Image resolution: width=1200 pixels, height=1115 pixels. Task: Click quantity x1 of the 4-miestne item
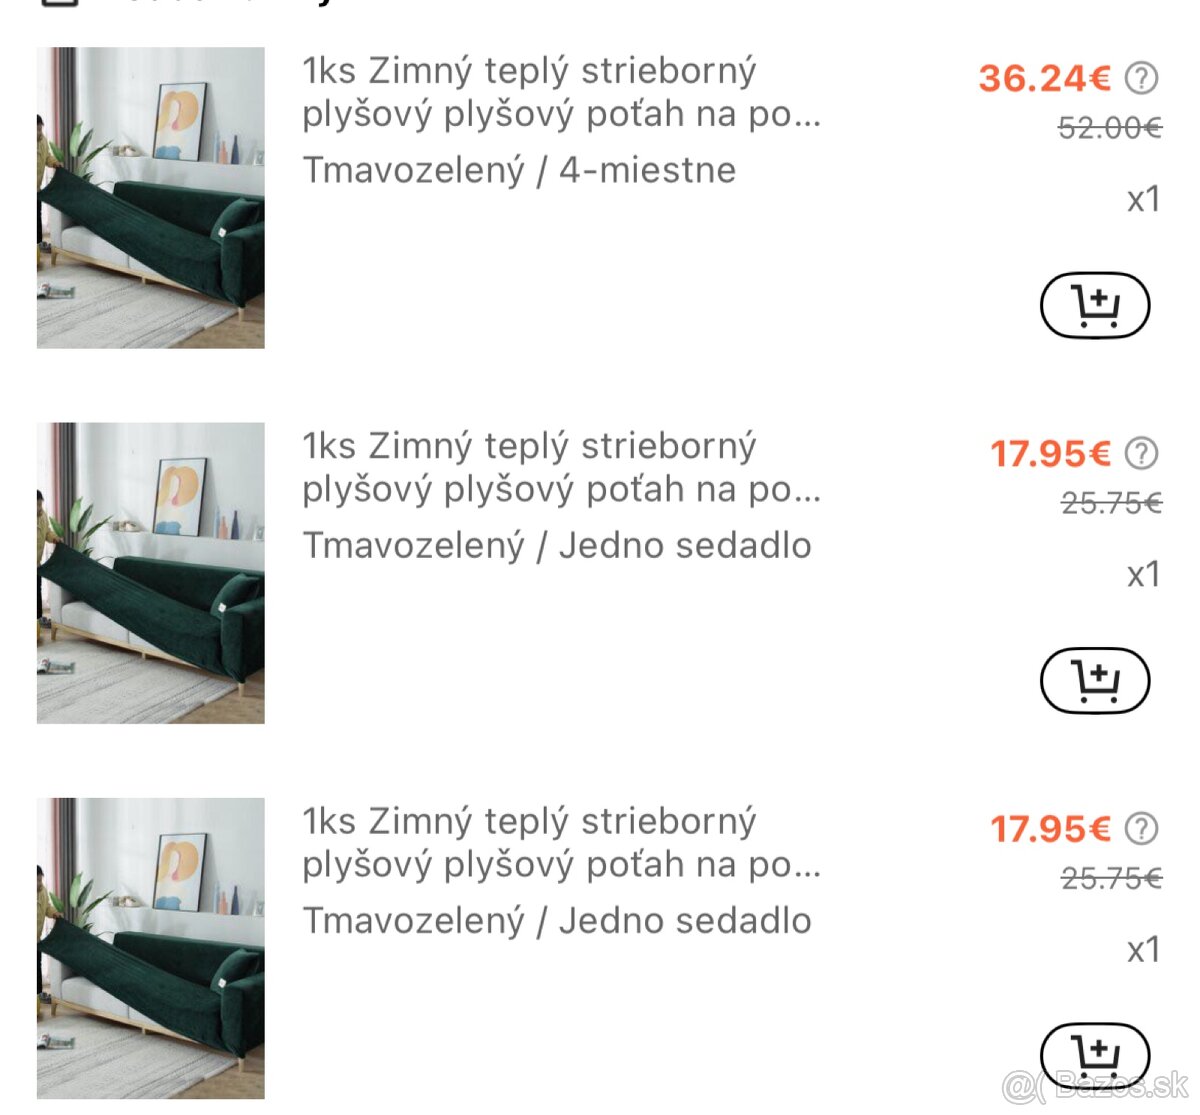click(1140, 202)
